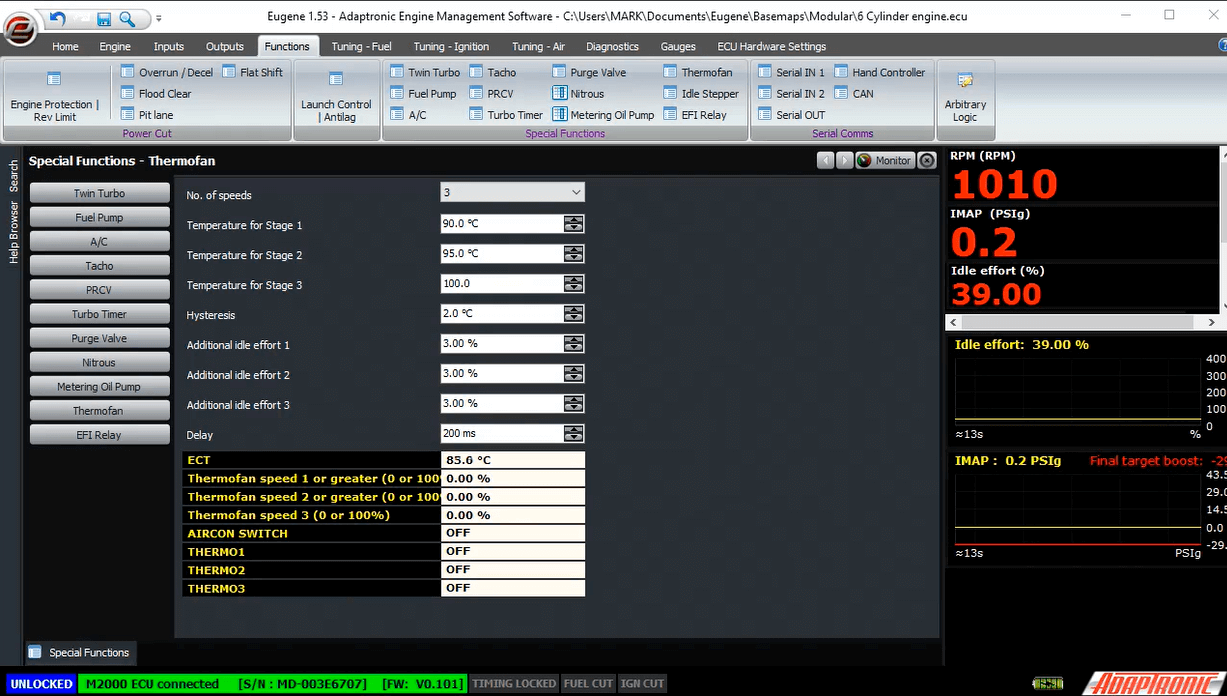This screenshot has height=696, width=1227.
Task: Switch to Tuning - Ignition tab
Action: (451, 46)
